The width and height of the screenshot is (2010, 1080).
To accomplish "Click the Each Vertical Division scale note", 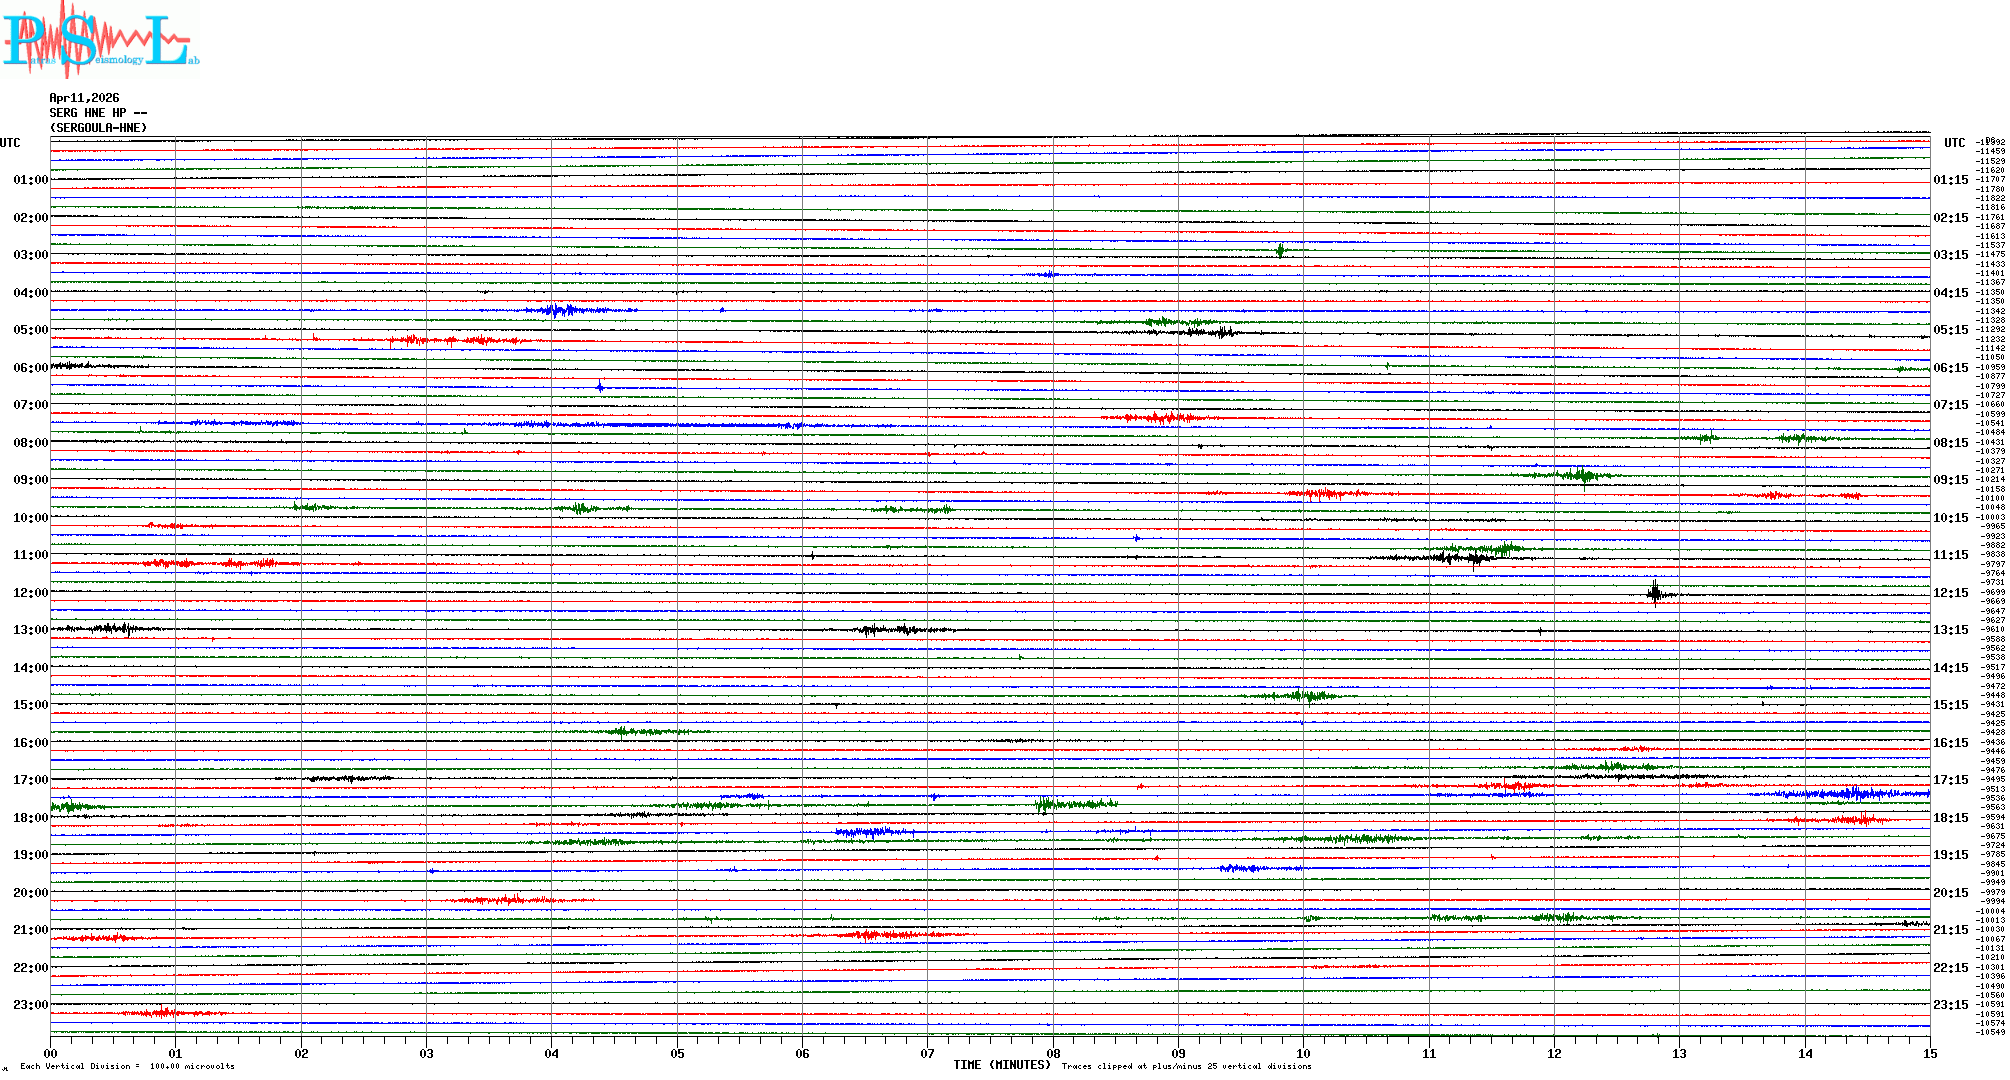I will coord(127,1066).
